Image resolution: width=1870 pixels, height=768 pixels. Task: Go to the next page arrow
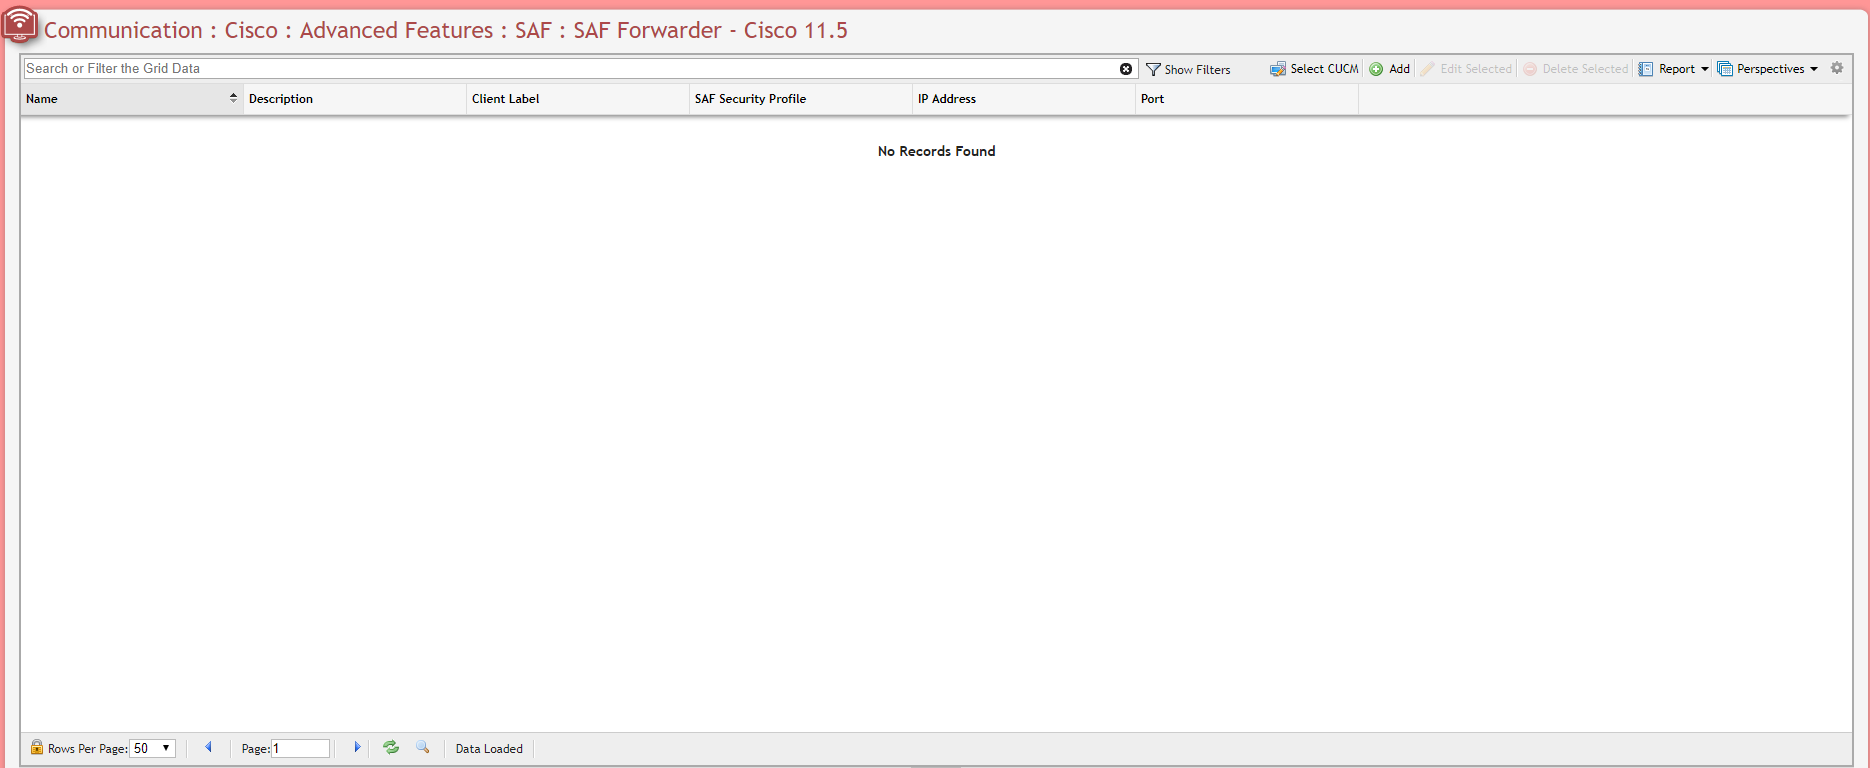click(x=357, y=747)
